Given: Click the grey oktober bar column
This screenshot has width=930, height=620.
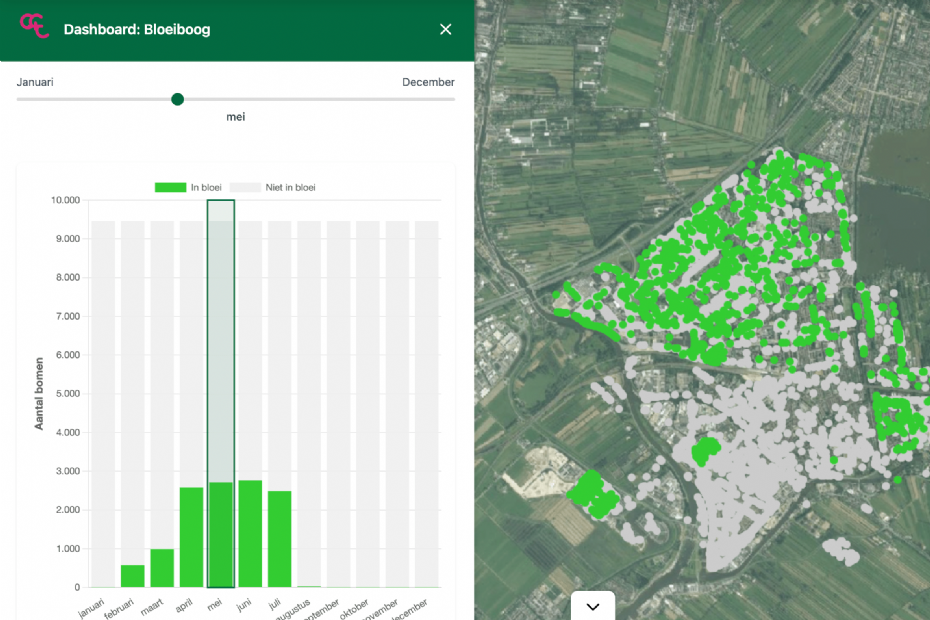Looking at the screenshot, I should click(x=368, y=400).
